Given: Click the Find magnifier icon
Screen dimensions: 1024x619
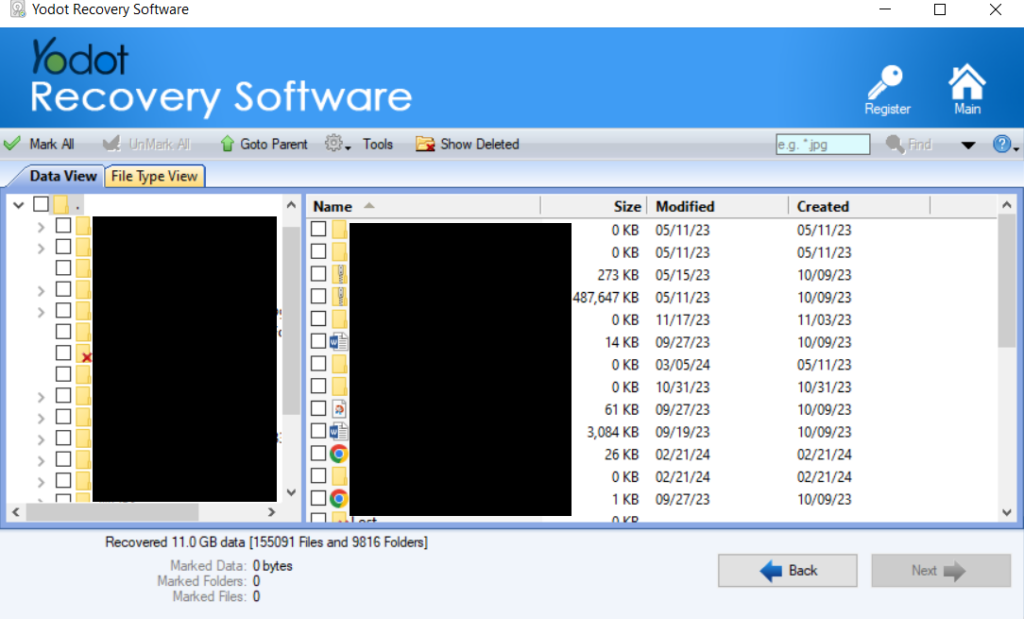Looking at the screenshot, I should point(893,144).
